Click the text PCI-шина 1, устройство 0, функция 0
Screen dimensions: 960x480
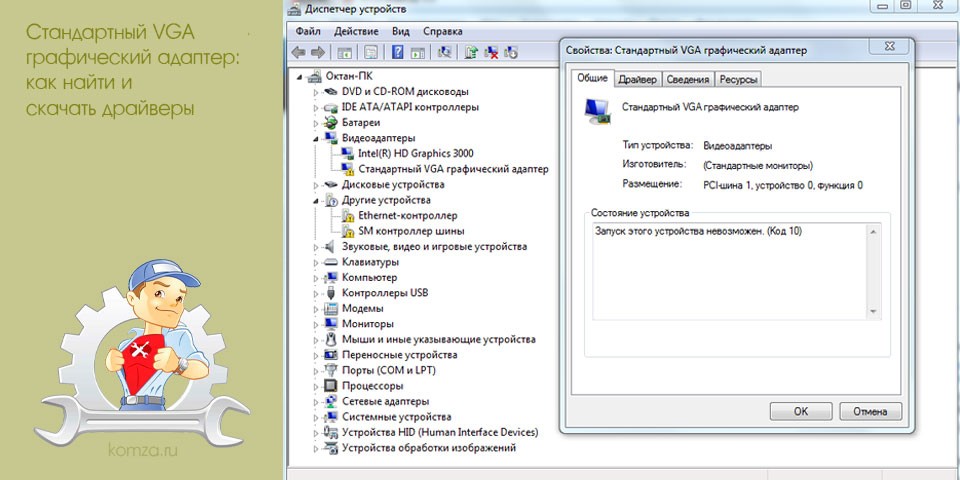point(783,185)
